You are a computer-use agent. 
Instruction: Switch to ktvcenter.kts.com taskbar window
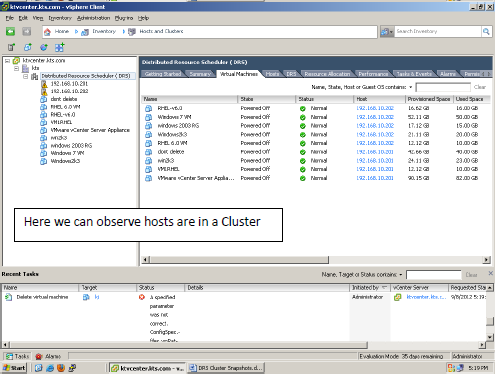click(148, 368)
